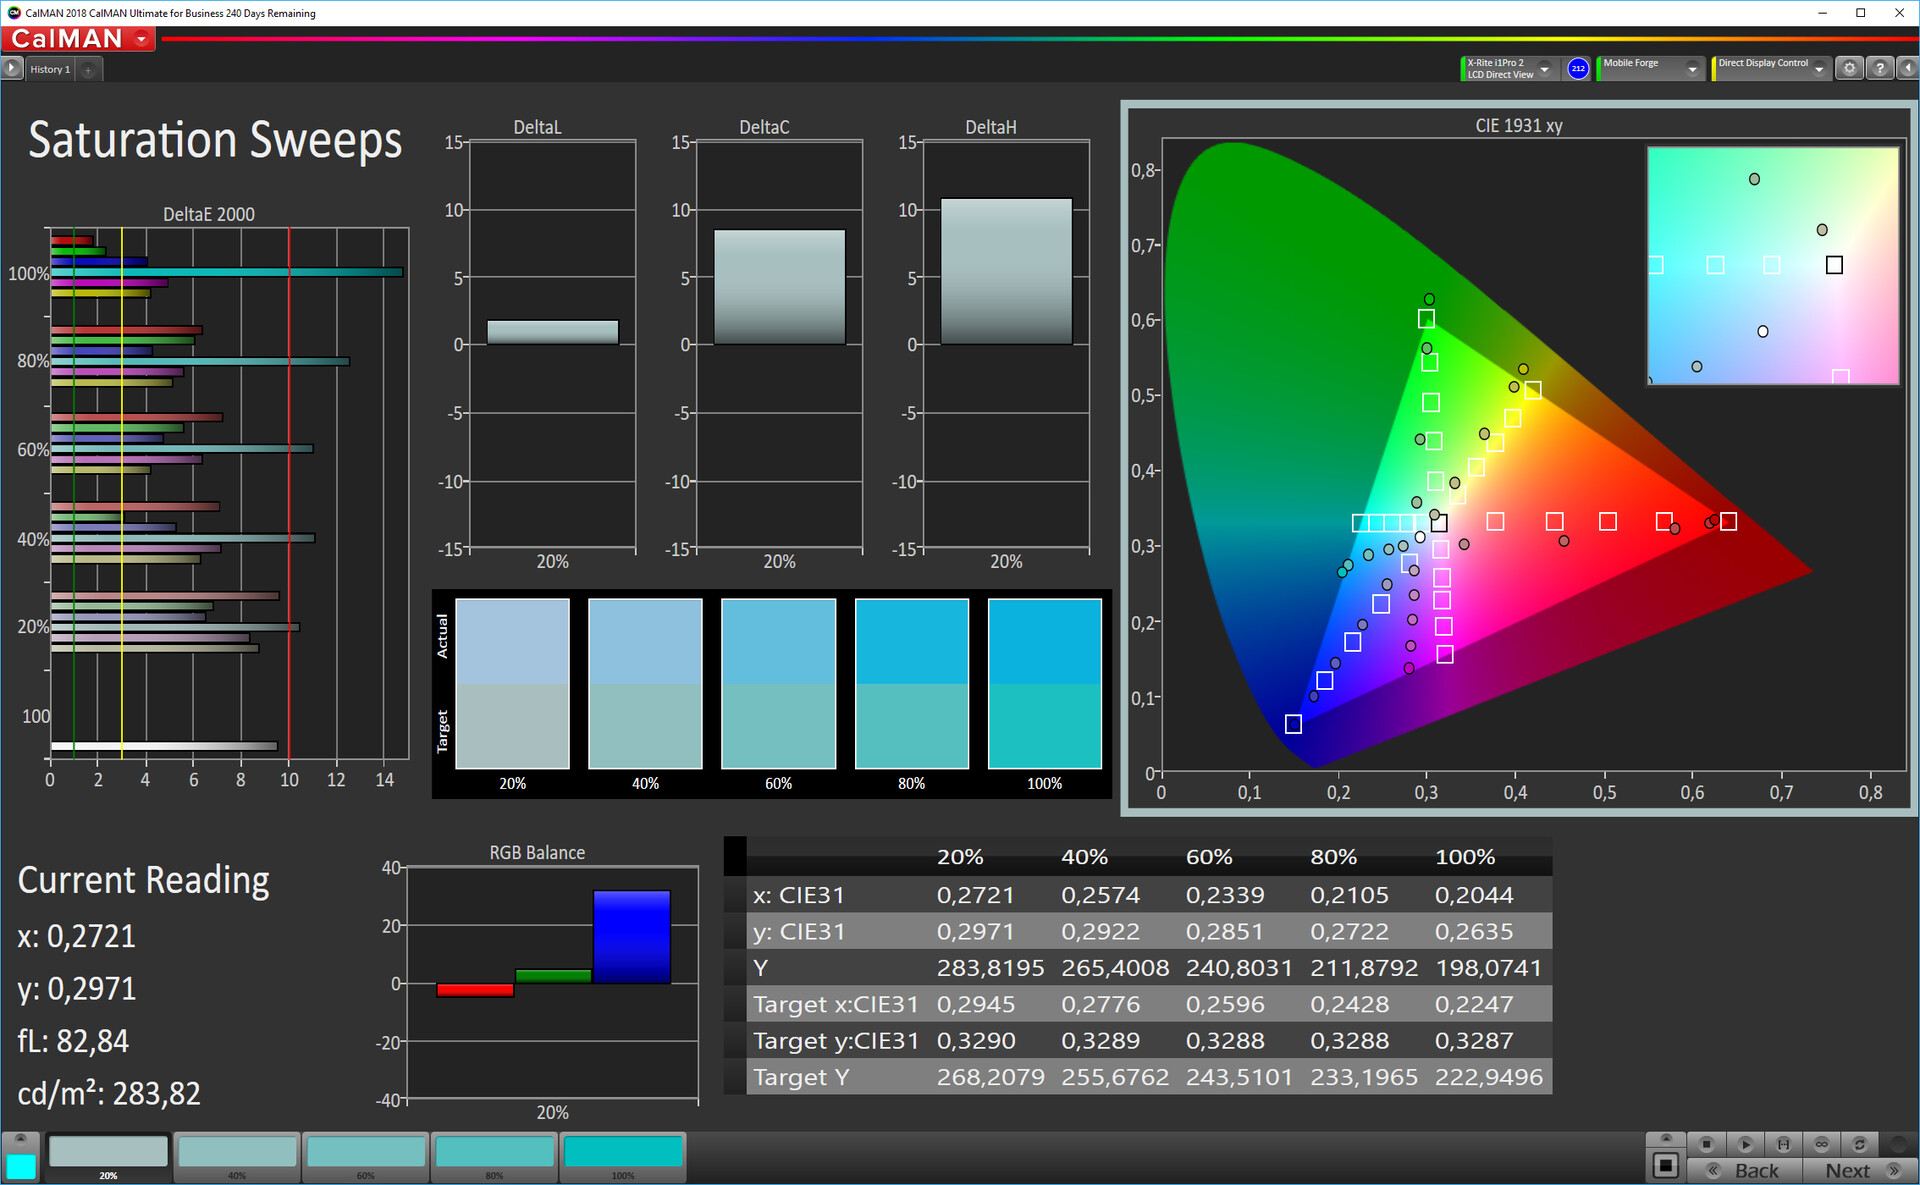The image size is (1920, 1185).
Task: Click the blue 212 meter status circle
Action: (1578, 69)
